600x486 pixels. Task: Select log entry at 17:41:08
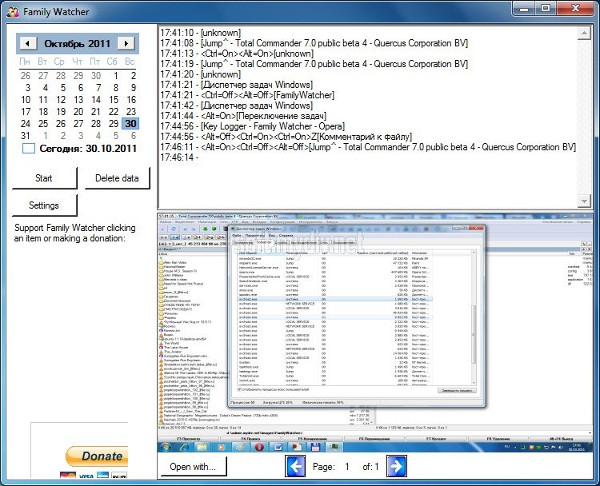tap(314, 43)
